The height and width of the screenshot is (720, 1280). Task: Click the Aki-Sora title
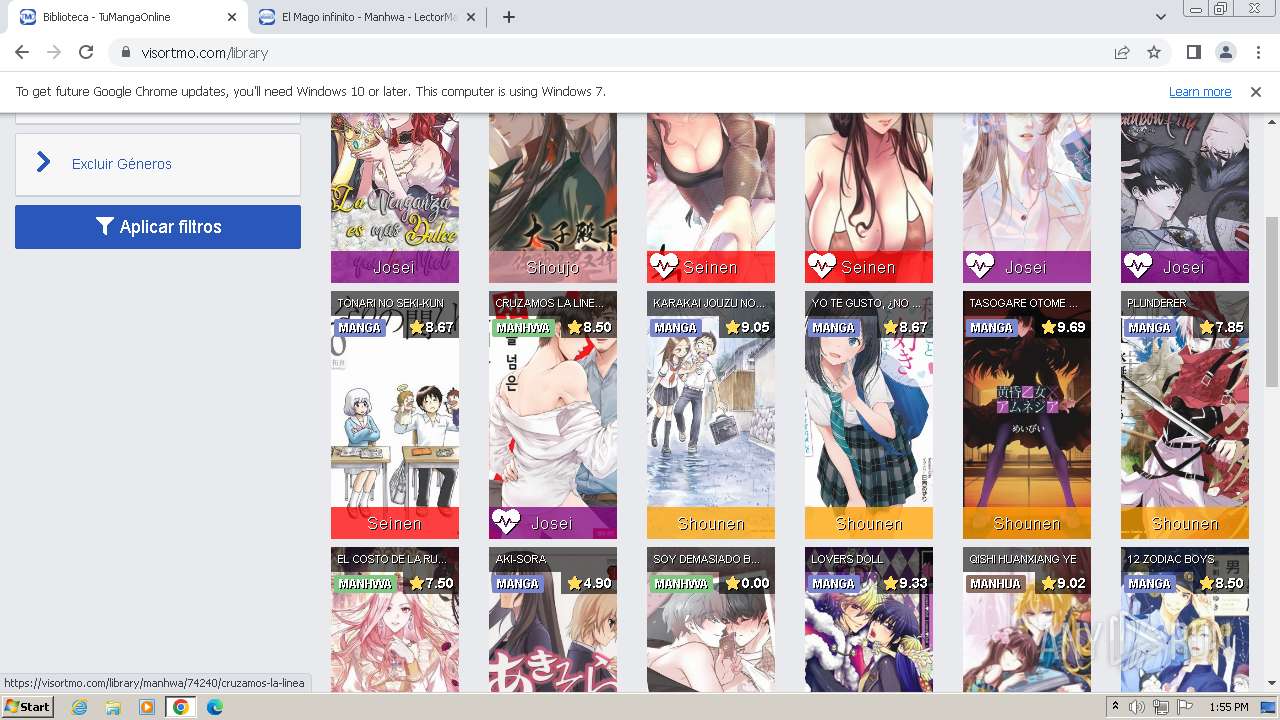coord(521,559)
